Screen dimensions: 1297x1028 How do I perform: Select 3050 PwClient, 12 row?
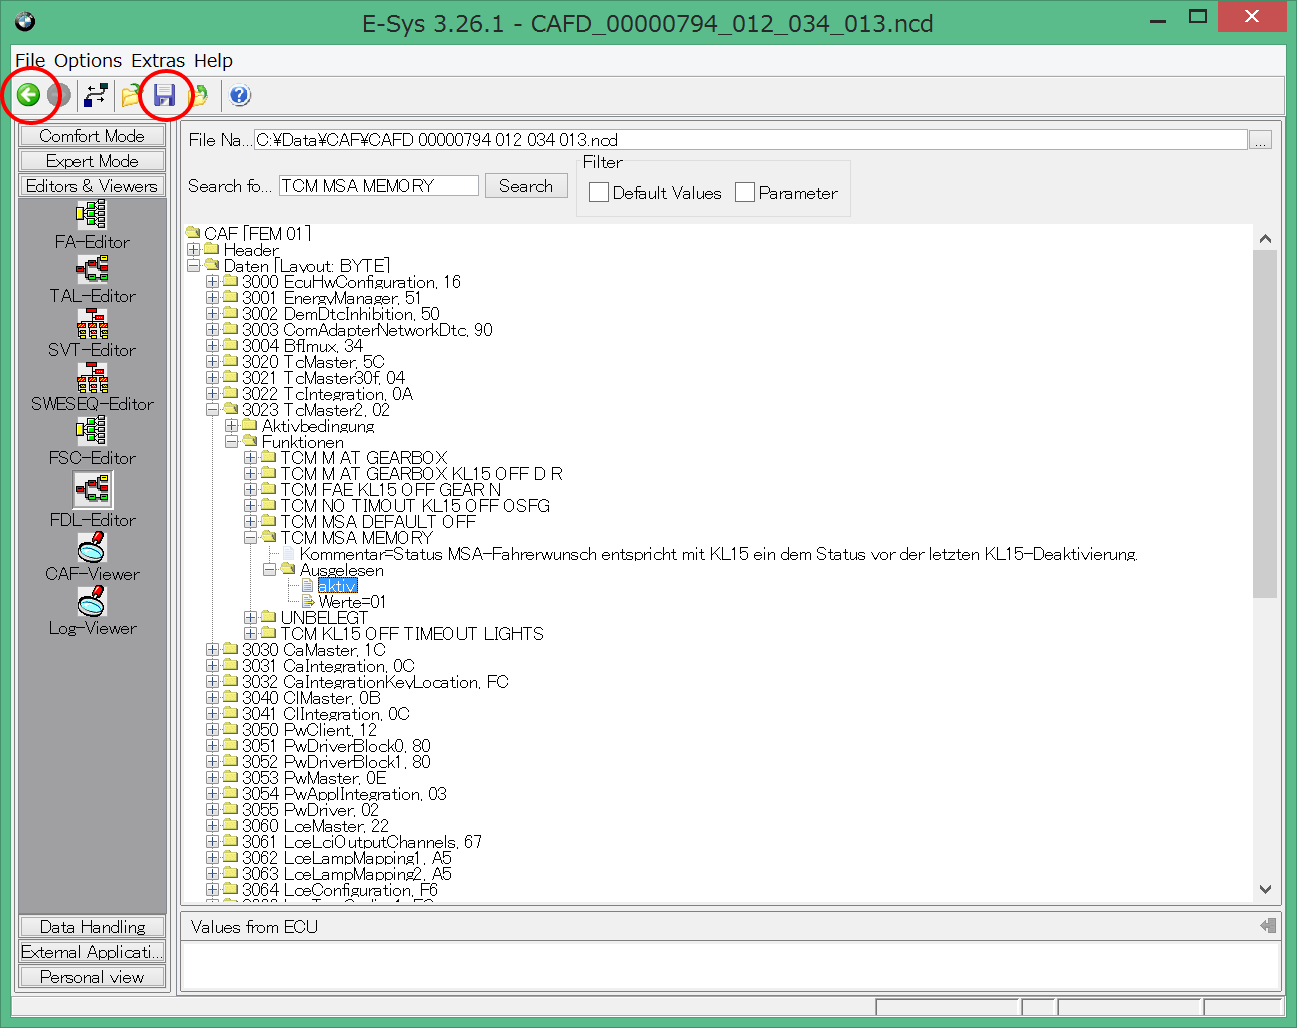coord(309,730)
